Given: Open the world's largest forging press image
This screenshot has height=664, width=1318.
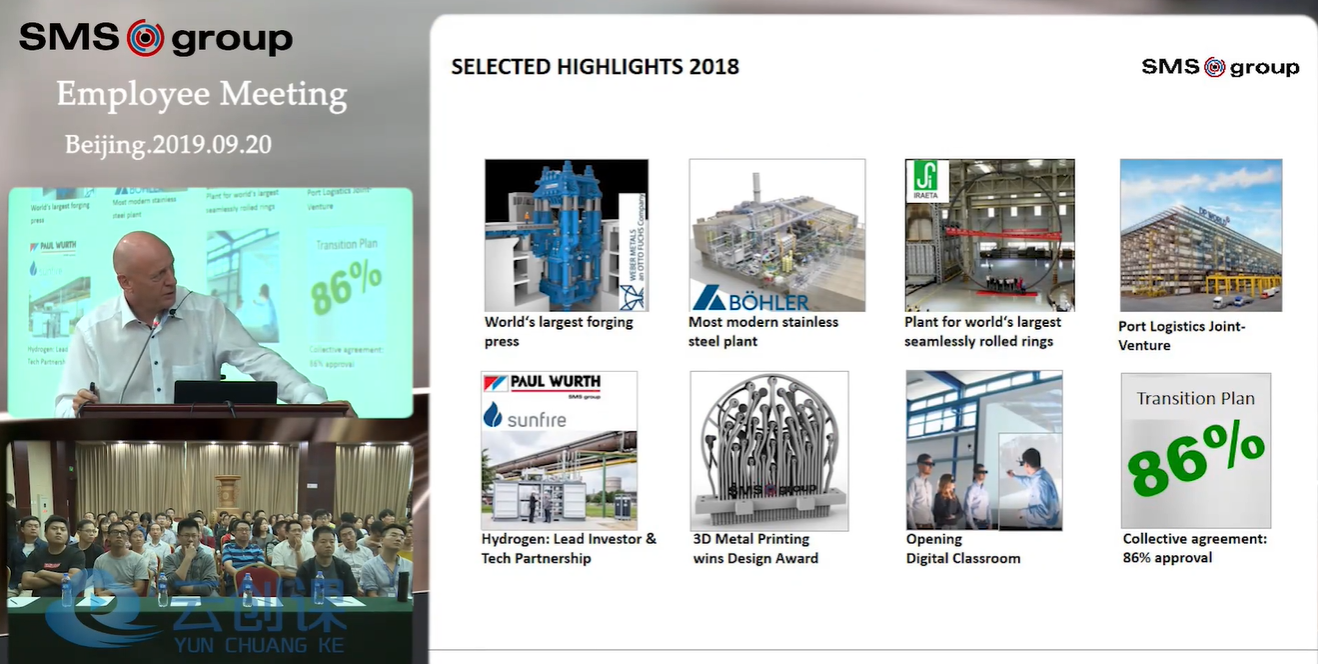Looking at the screenshot, I should 566,235.
